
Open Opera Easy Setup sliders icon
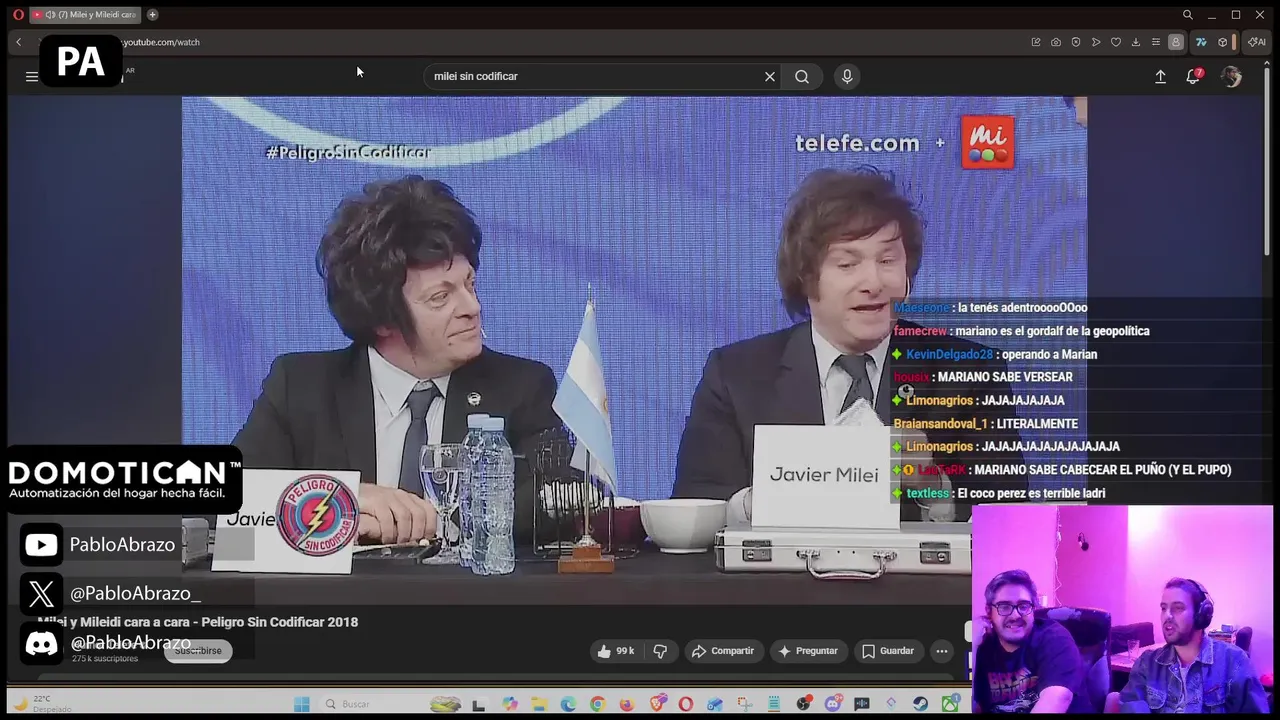tap(1156, 42)
